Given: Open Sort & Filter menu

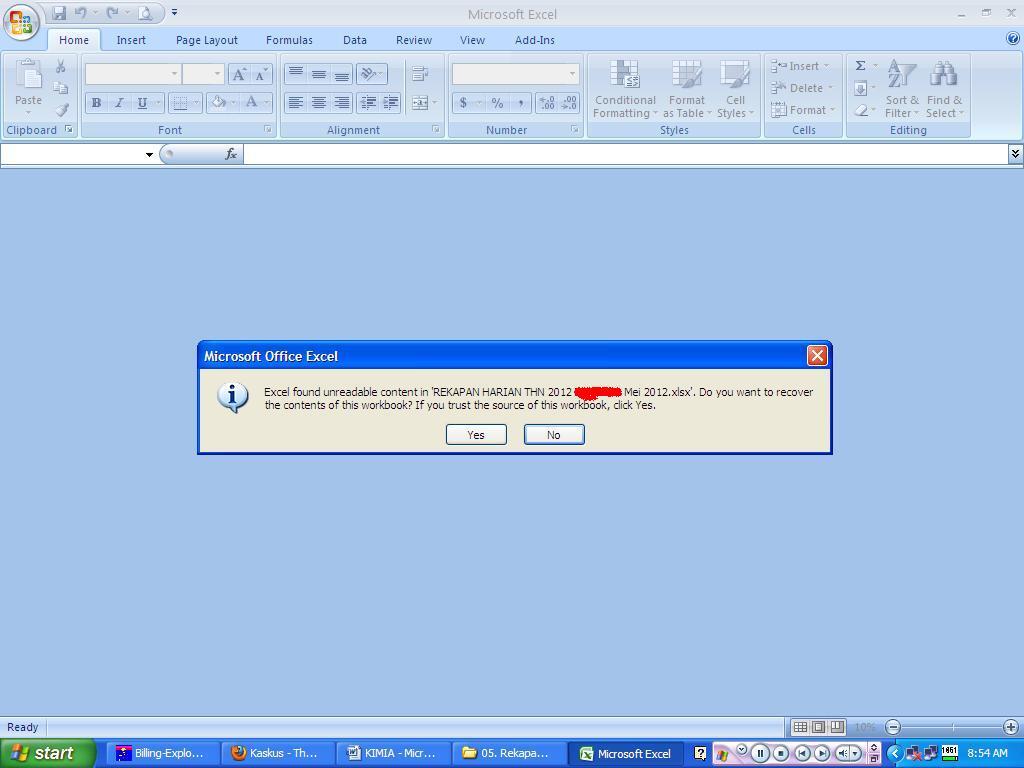Looking at the screenshot, I should click(902, 89).
